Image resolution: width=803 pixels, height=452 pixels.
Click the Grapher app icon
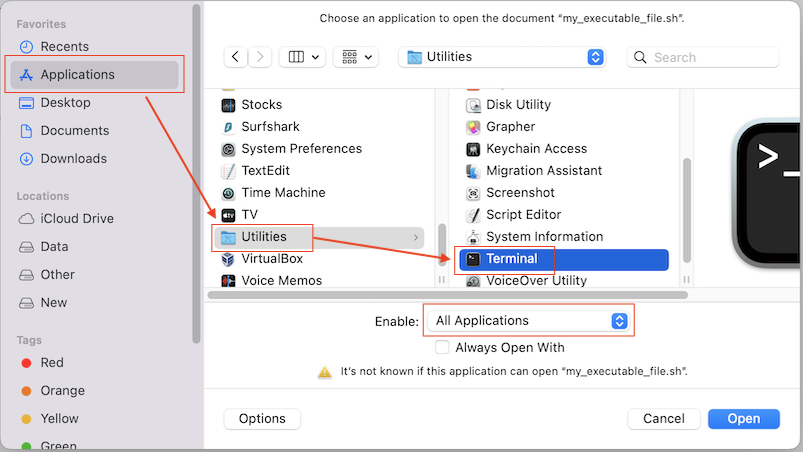[473, 127]
